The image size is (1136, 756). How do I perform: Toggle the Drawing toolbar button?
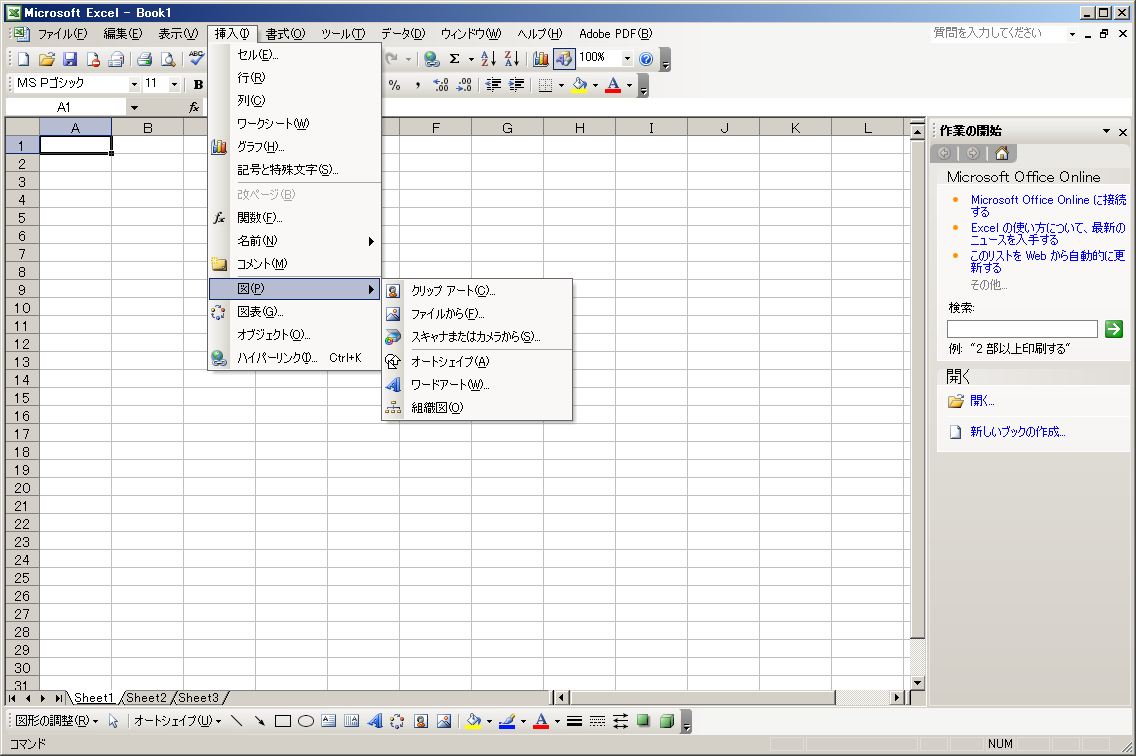tap(564, 59)
